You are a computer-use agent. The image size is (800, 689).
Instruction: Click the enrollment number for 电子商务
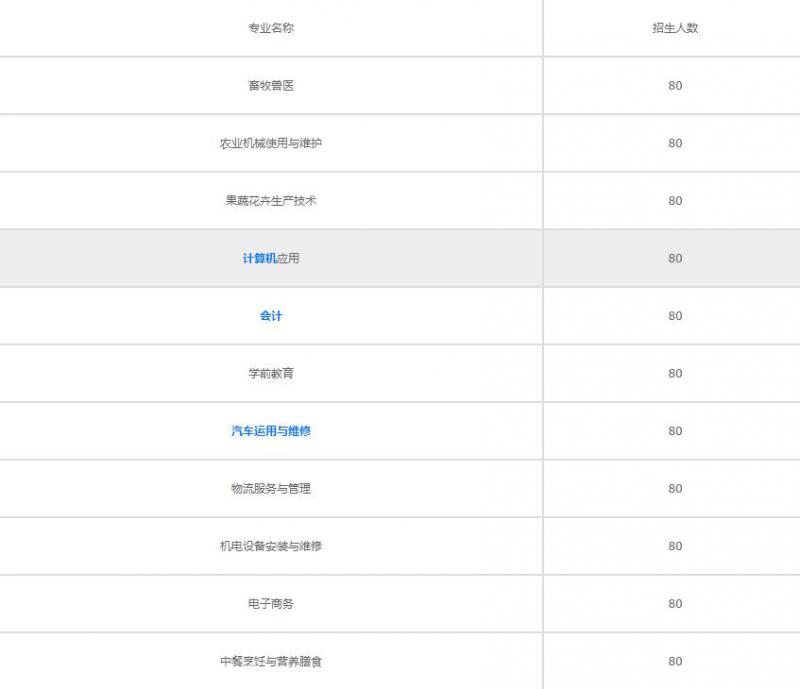tap(673, 603)
